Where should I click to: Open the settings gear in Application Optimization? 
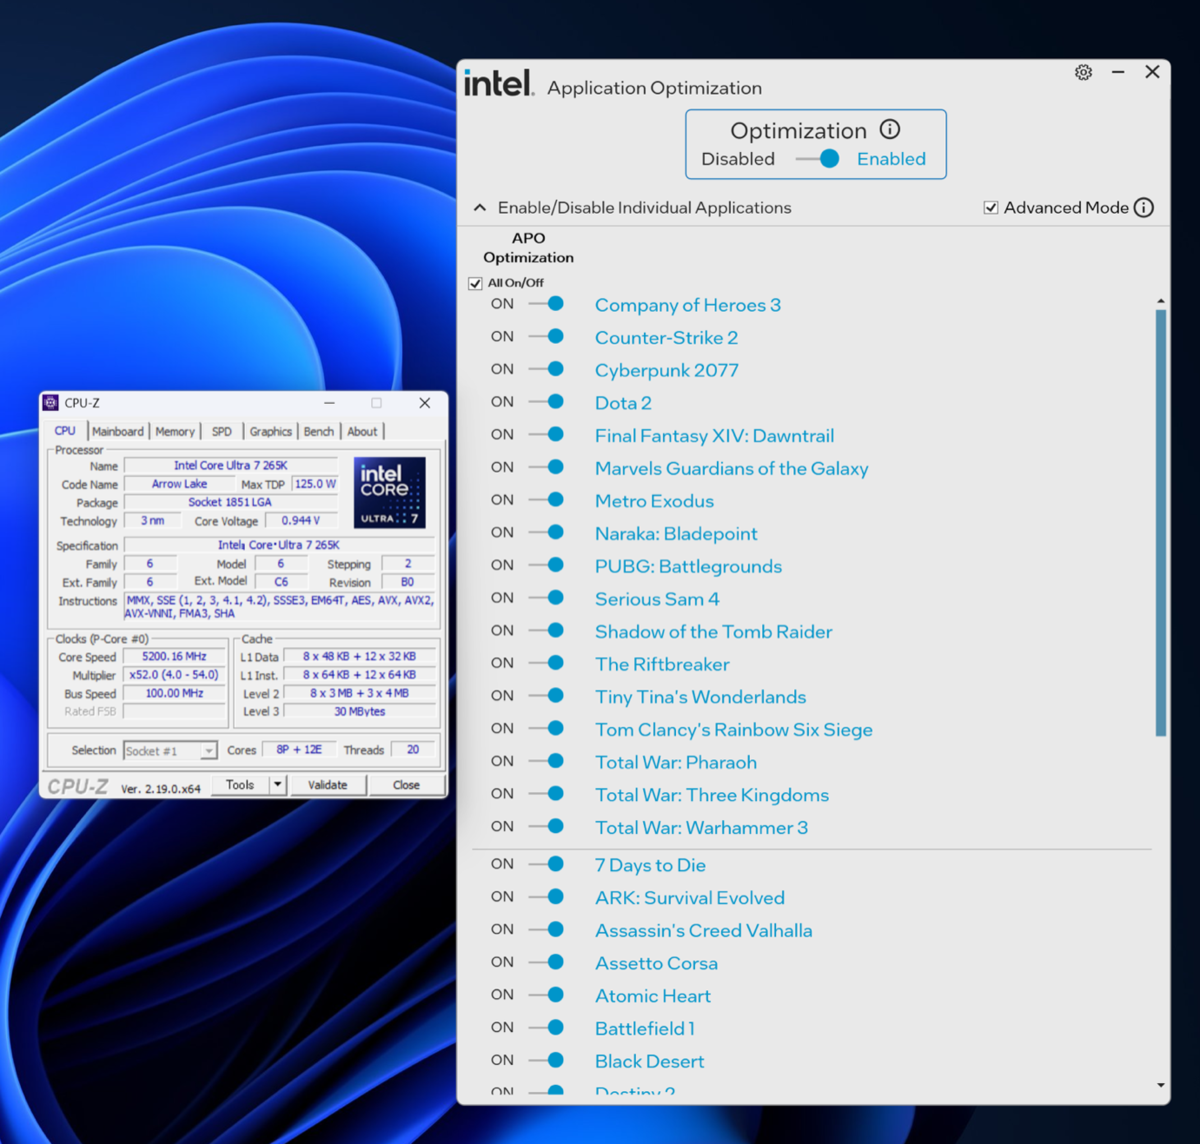pyautogui.click(x=1083, y=72)
